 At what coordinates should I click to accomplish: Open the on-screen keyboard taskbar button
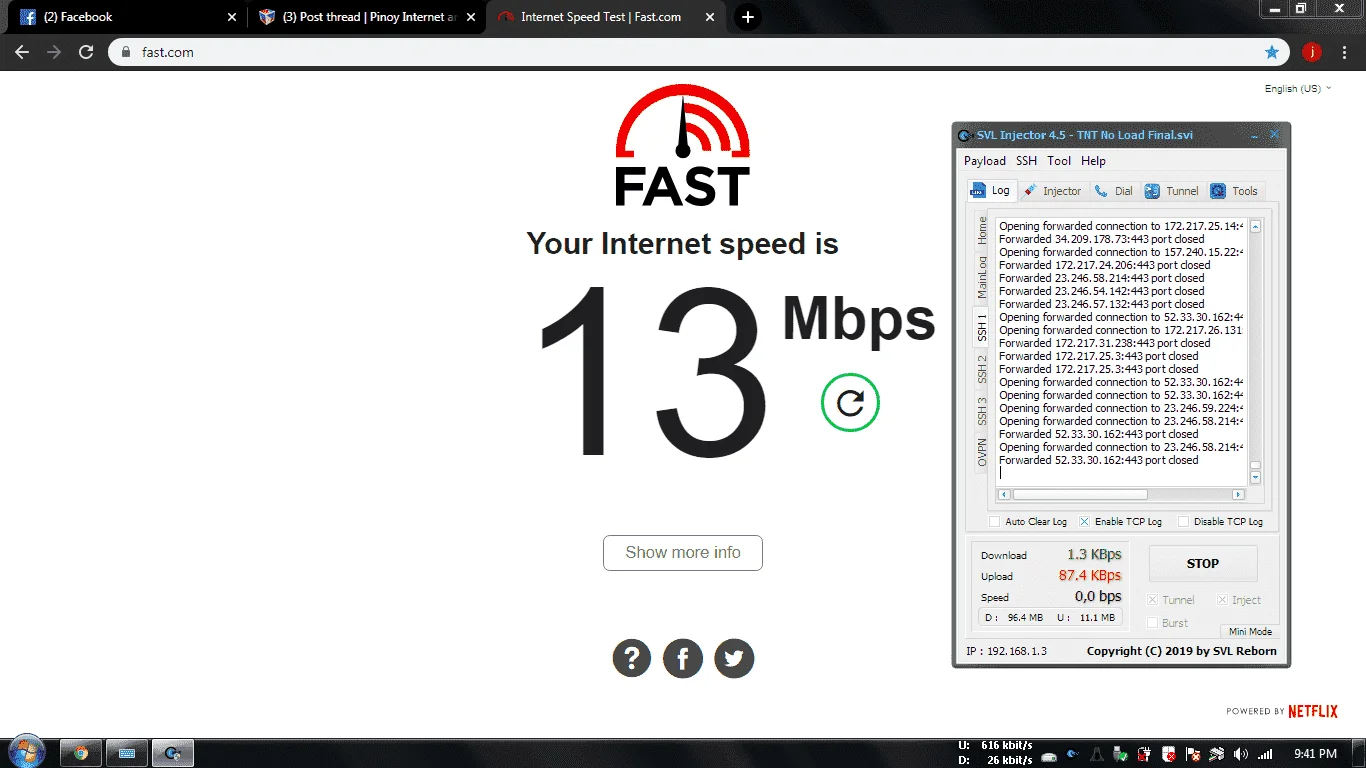click(x=128, y=753)
